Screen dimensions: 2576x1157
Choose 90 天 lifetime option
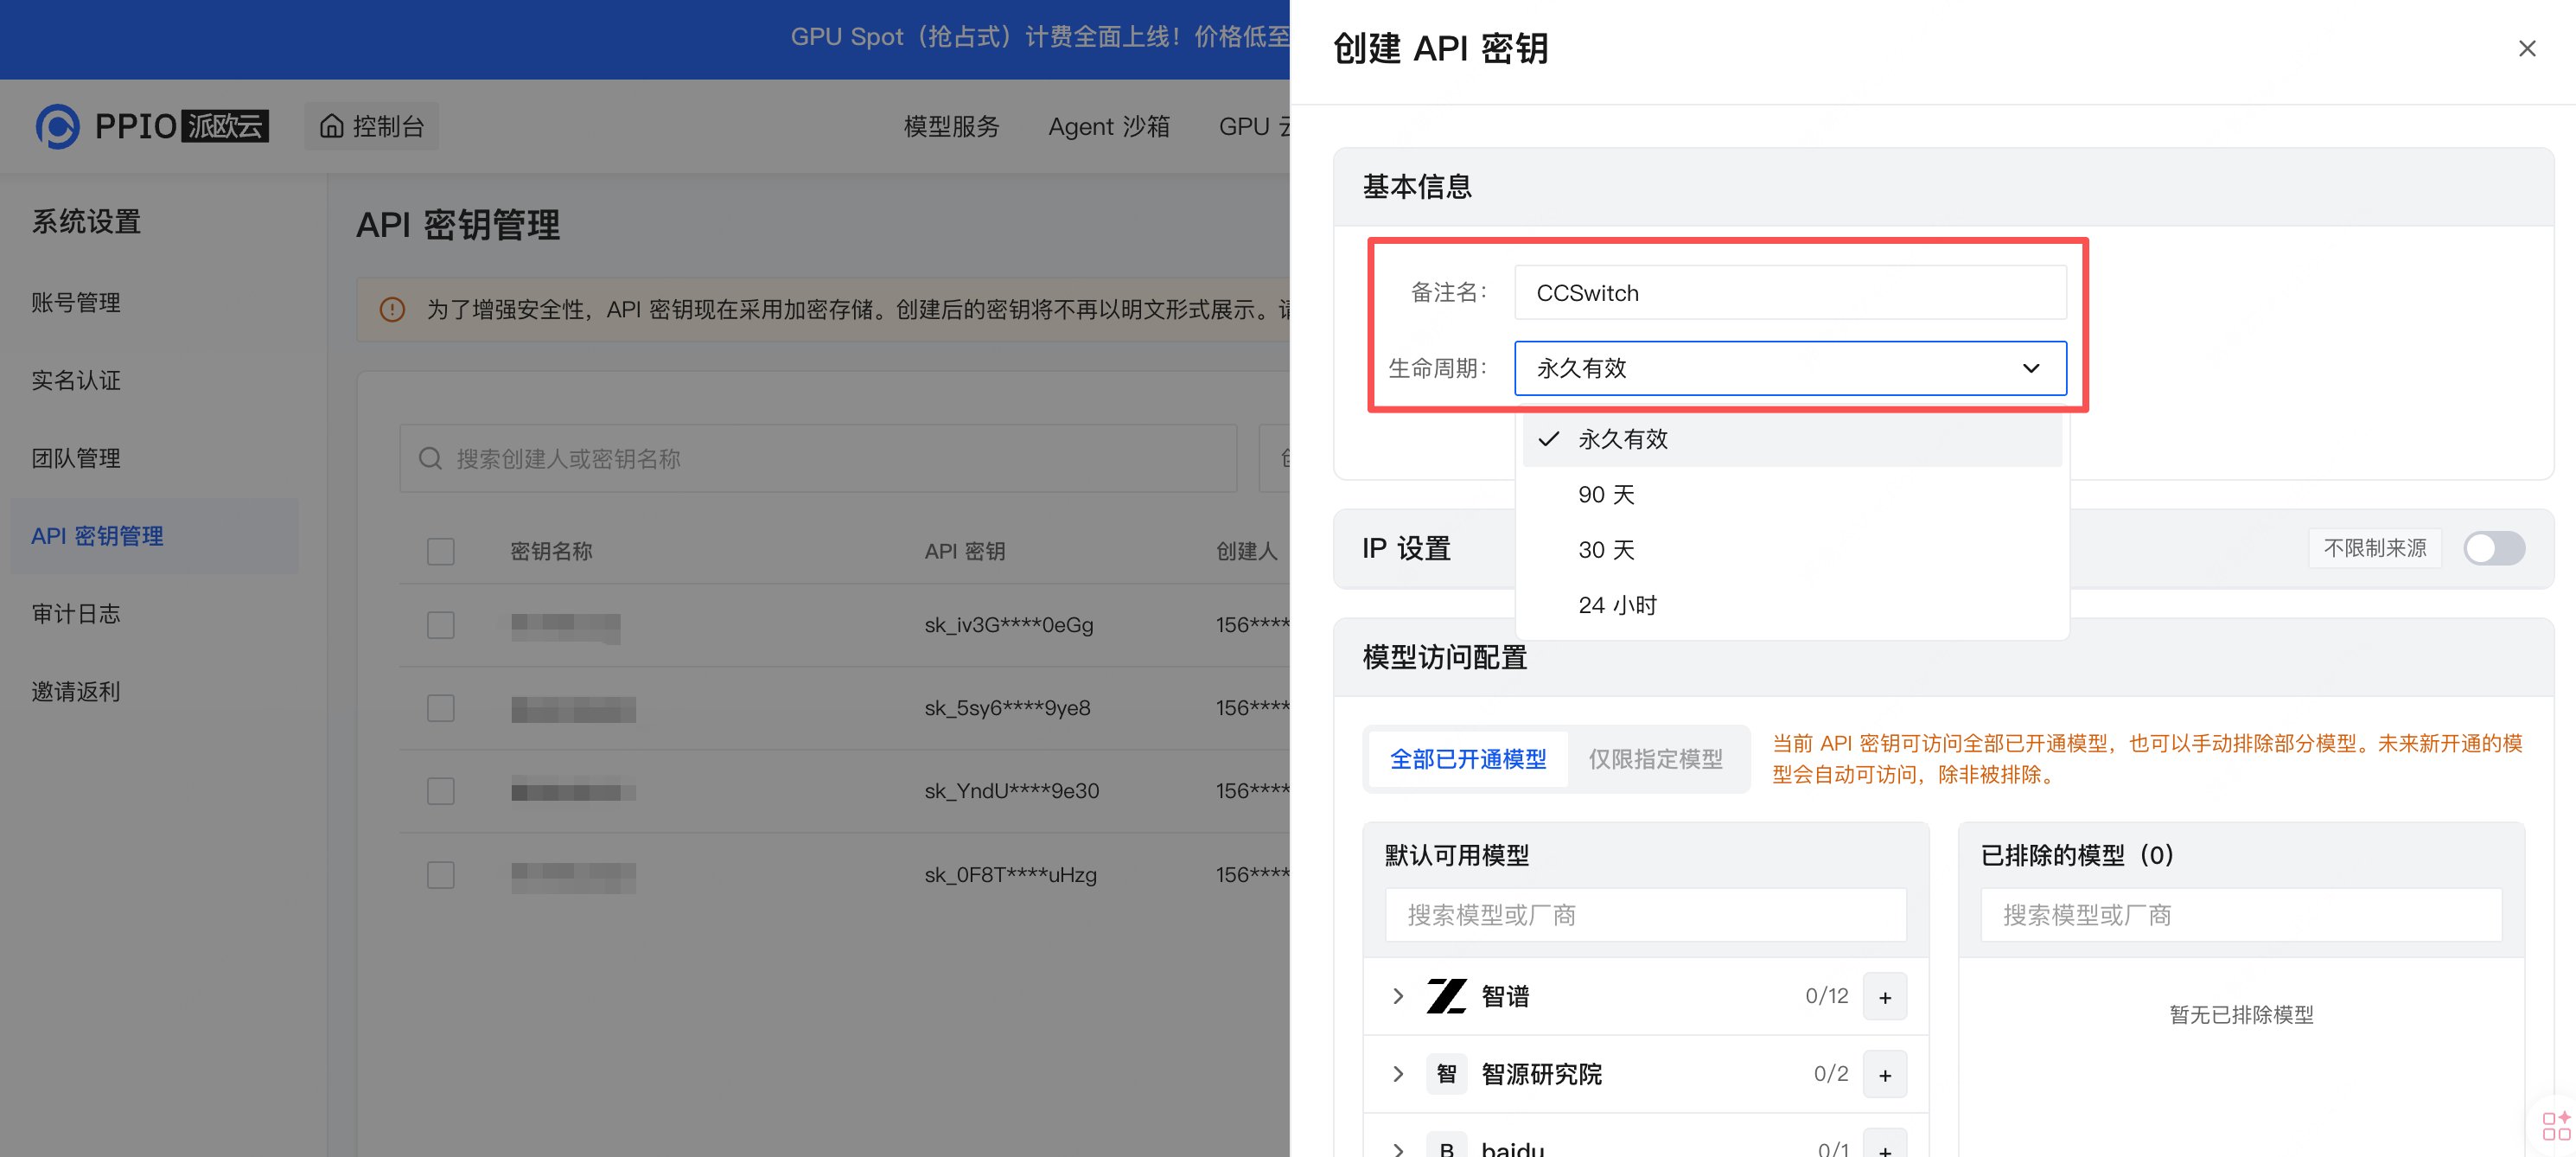click(x=1792, y=495)
